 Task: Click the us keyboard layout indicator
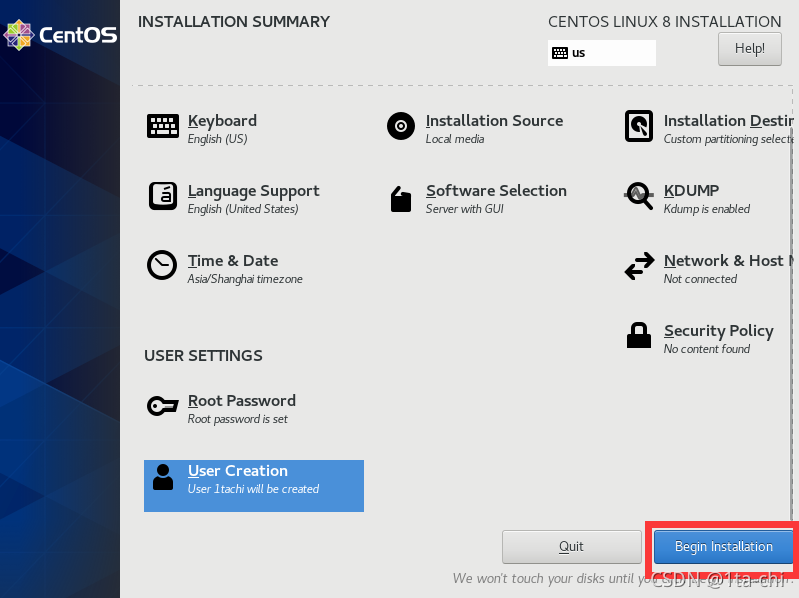click(x=602, y=53)
